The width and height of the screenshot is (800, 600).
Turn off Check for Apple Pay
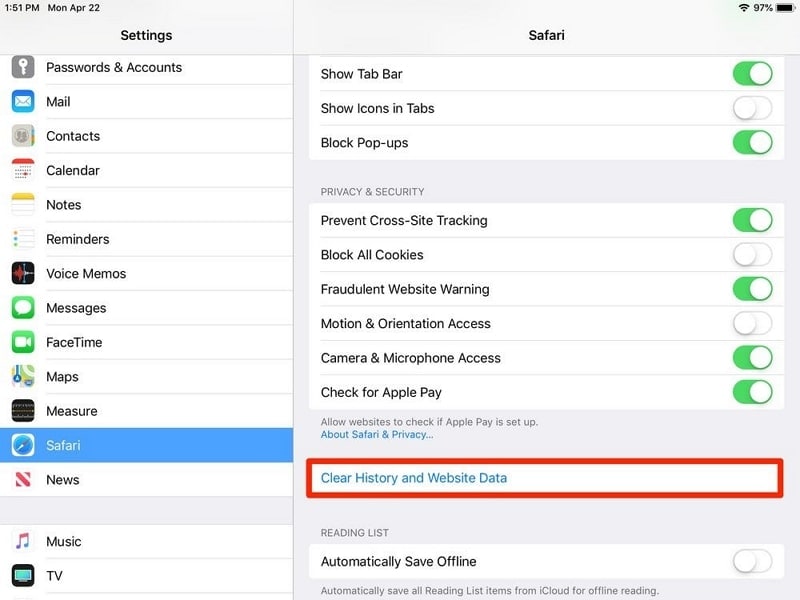753,392
